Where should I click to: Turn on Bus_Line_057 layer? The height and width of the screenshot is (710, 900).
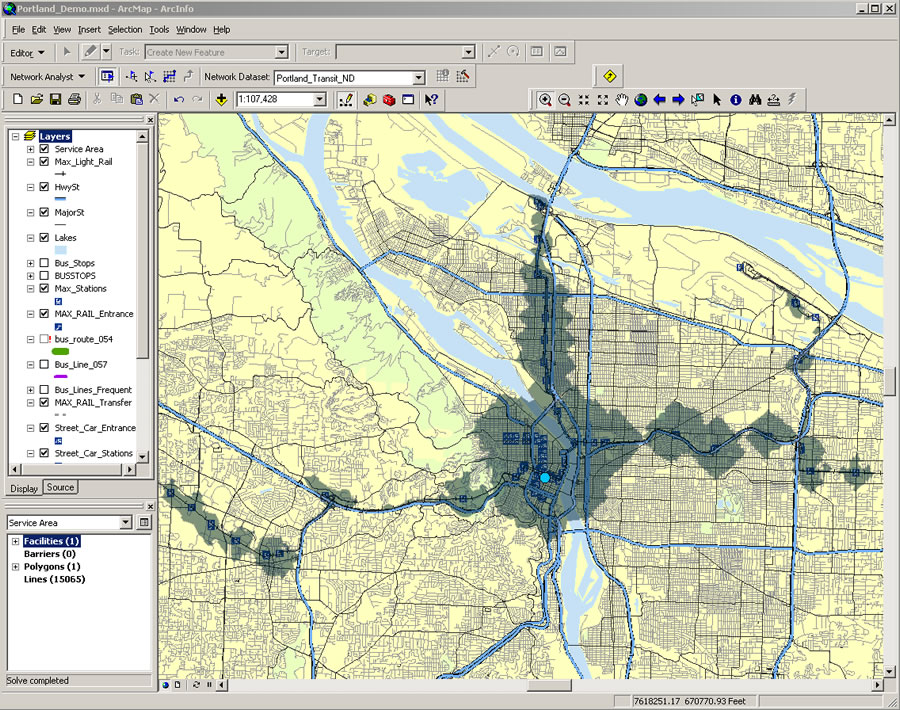(x=44, y=364)
